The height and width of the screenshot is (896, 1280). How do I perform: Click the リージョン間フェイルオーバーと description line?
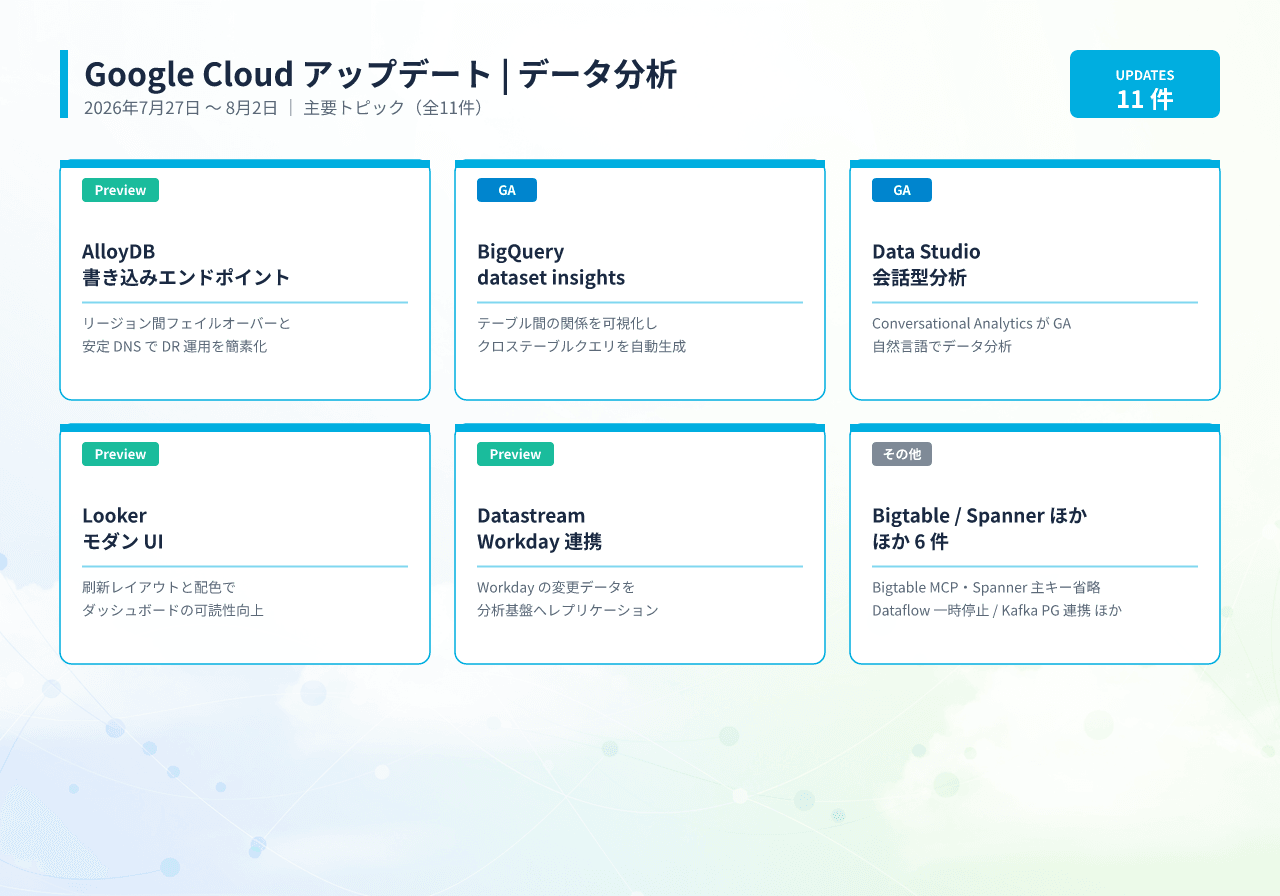coord(186,323)
